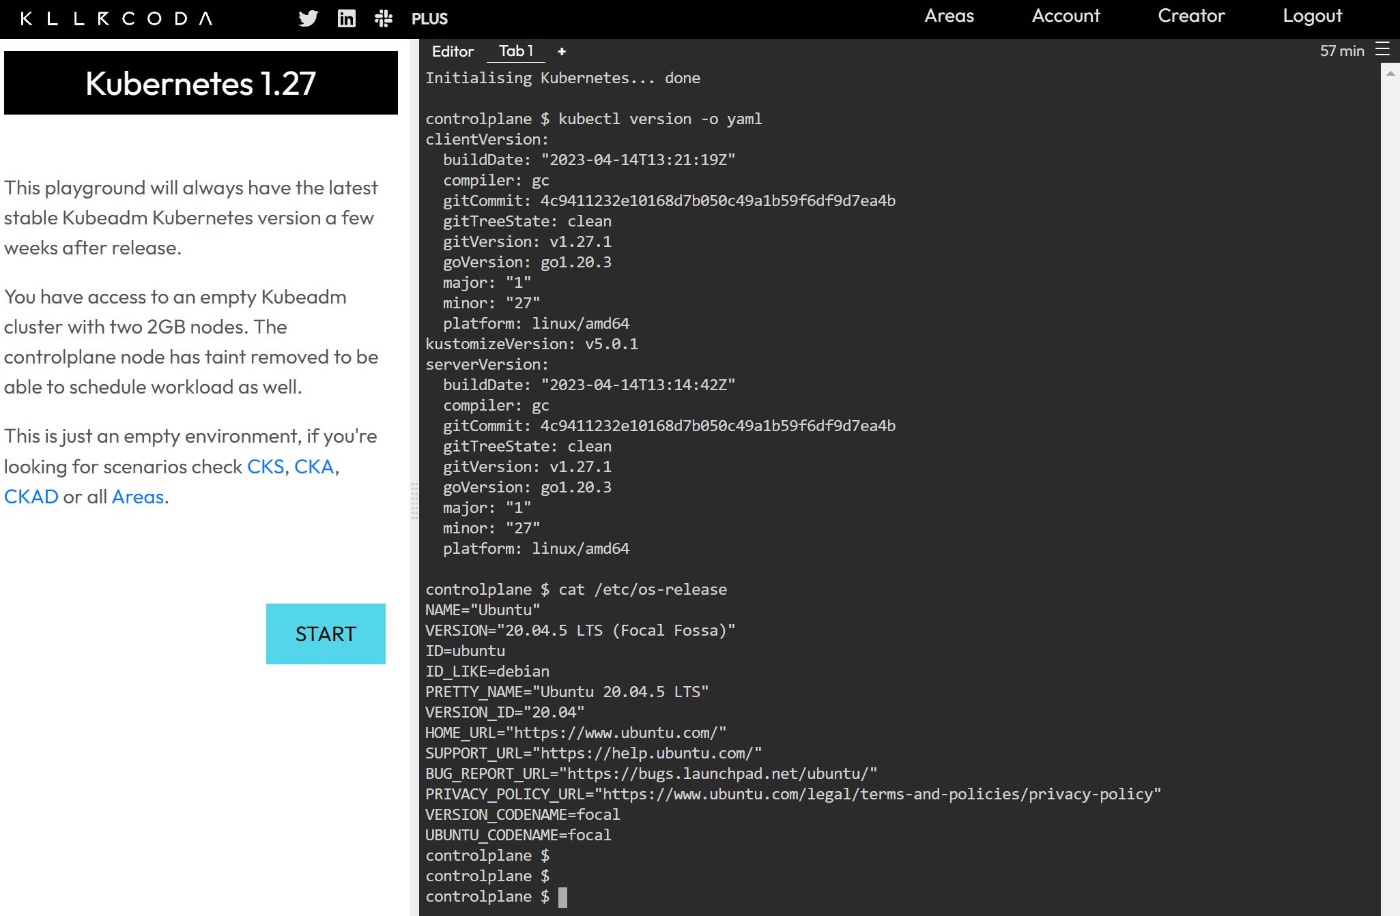Click the Kubernetes 1.27 title banner
Image resolution: width=1400 pixels, height=916 pixels.
pos(201,83)
